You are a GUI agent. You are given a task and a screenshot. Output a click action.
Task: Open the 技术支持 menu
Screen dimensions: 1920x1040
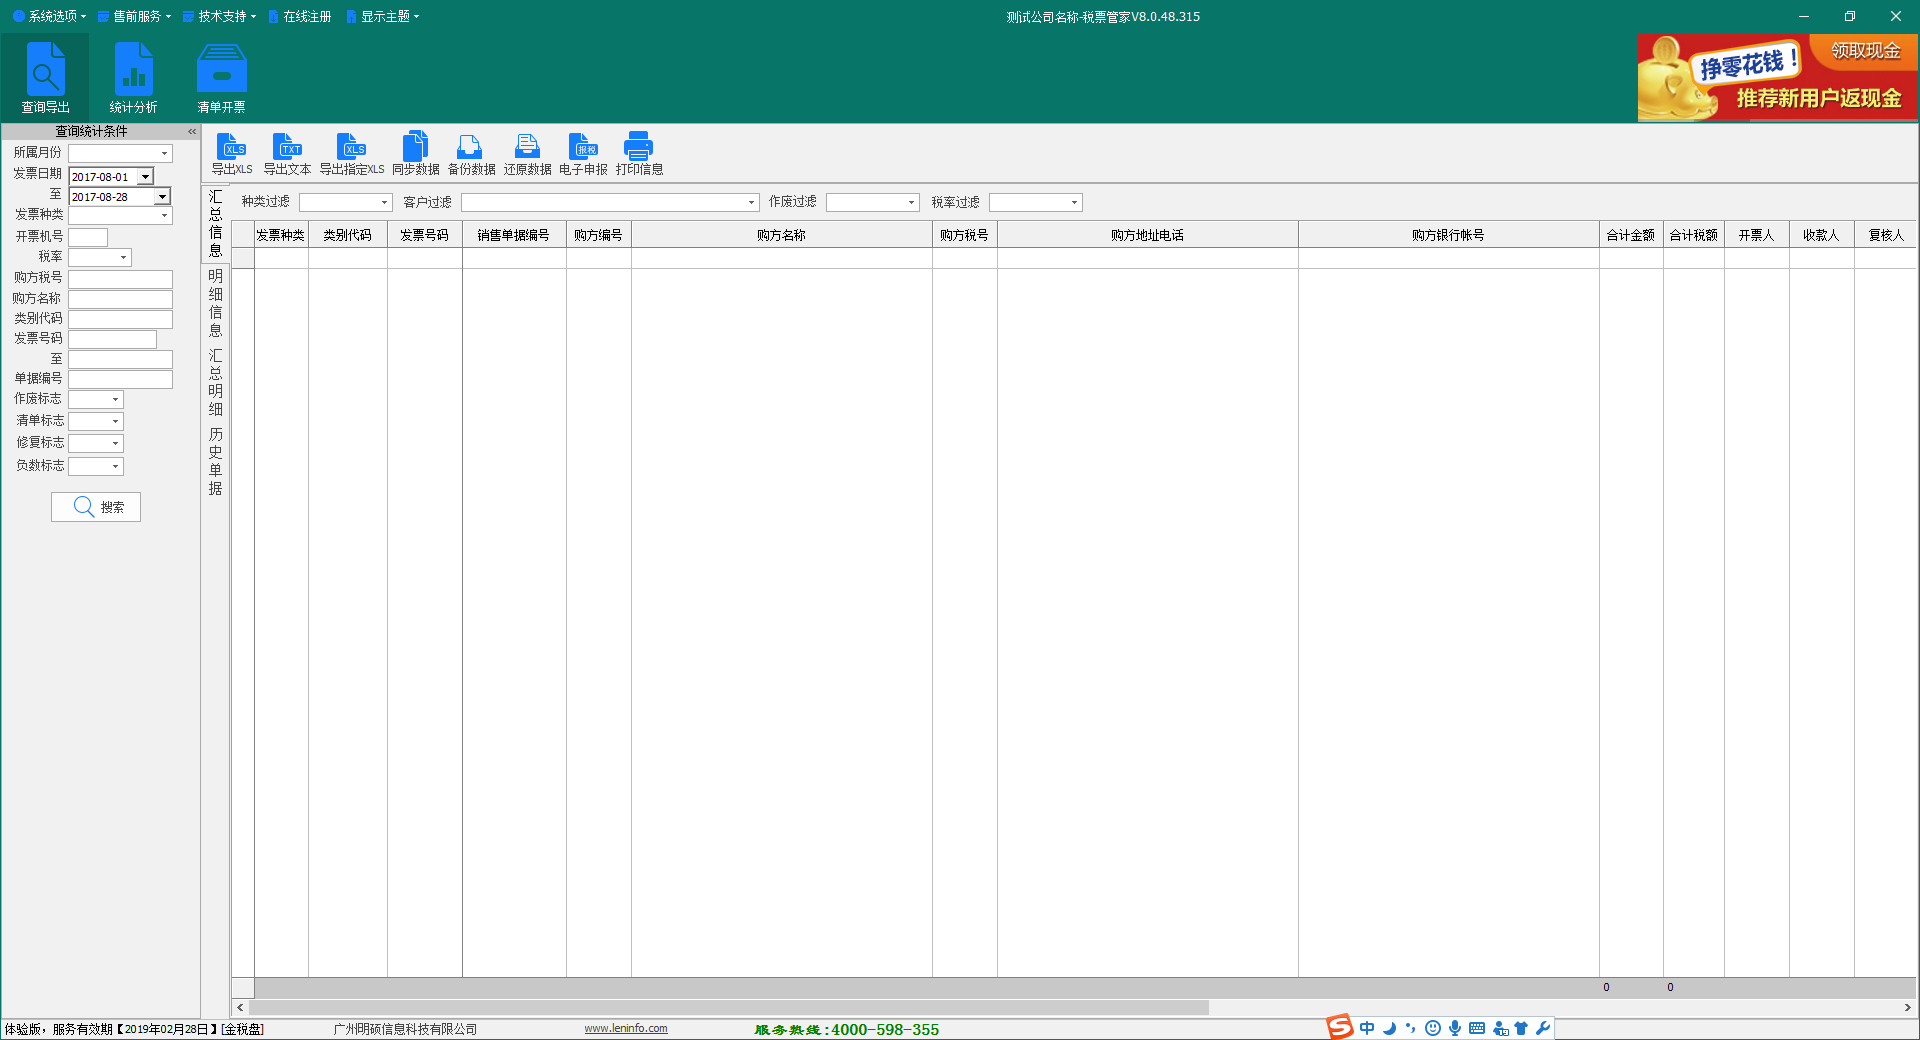tap(220, 16)
